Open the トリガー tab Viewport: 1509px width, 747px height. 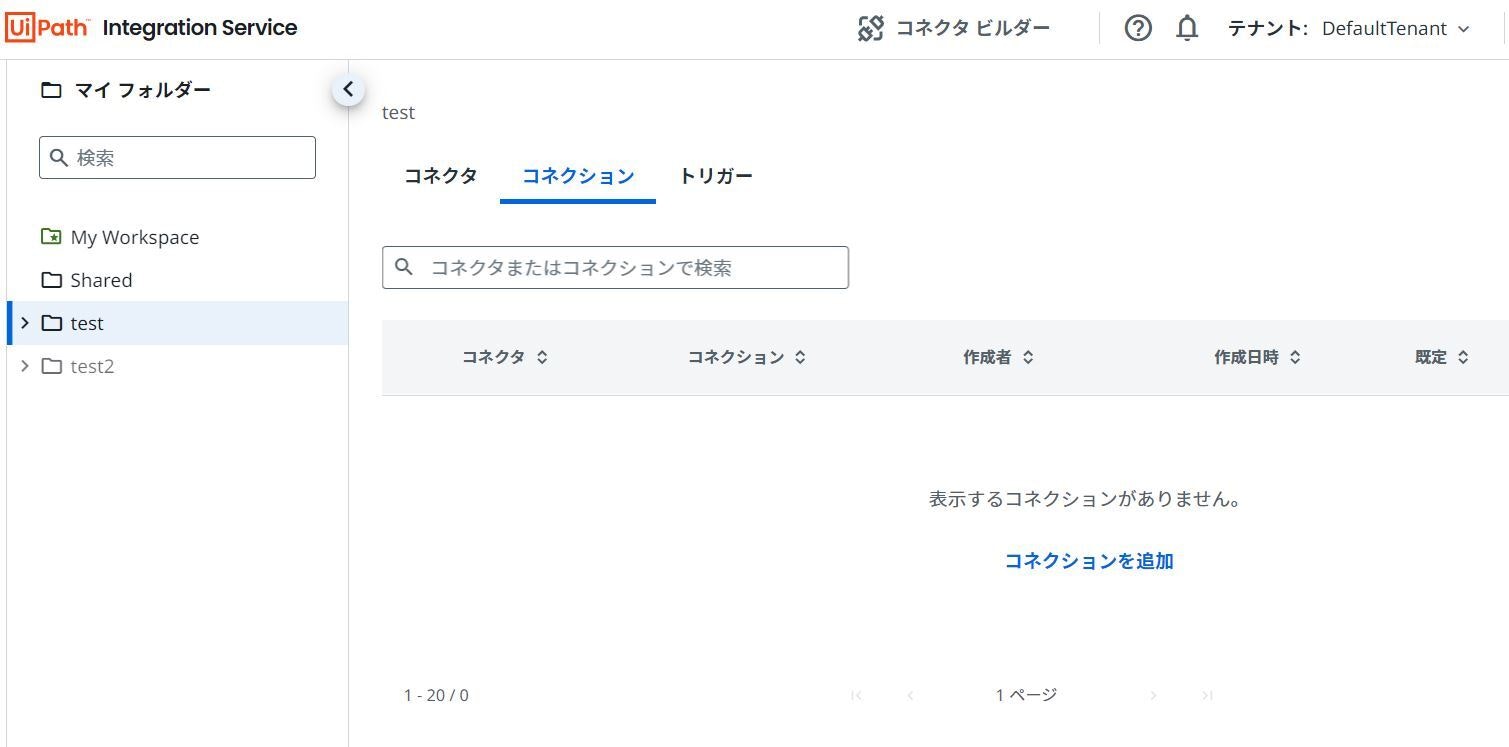click(x=715, y=175)
